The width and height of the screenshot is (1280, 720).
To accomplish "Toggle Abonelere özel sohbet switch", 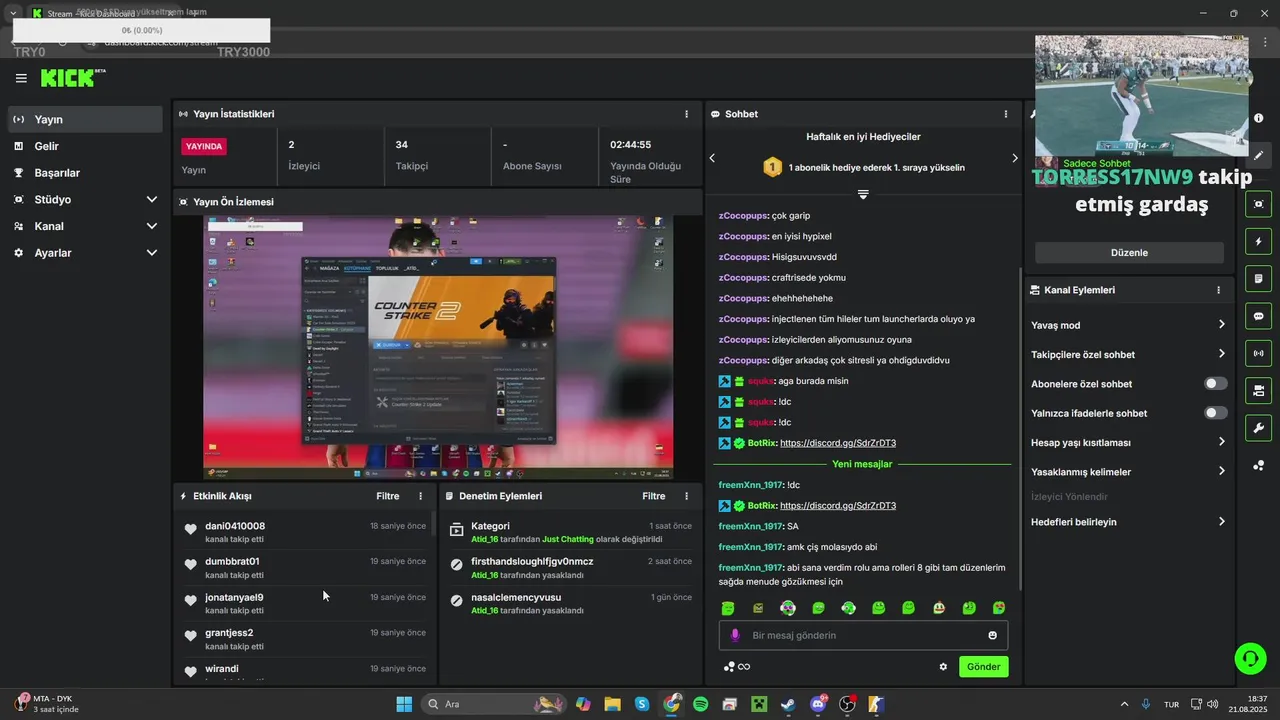I will pyautogui.click(x=1215, y=384).
